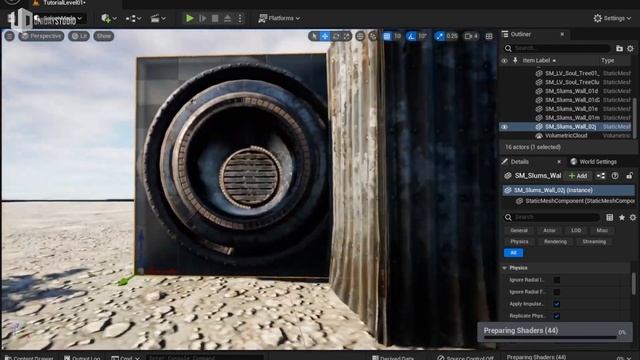
Task: Adjust camera speed 4 setting
Action: tap(471, 36)
